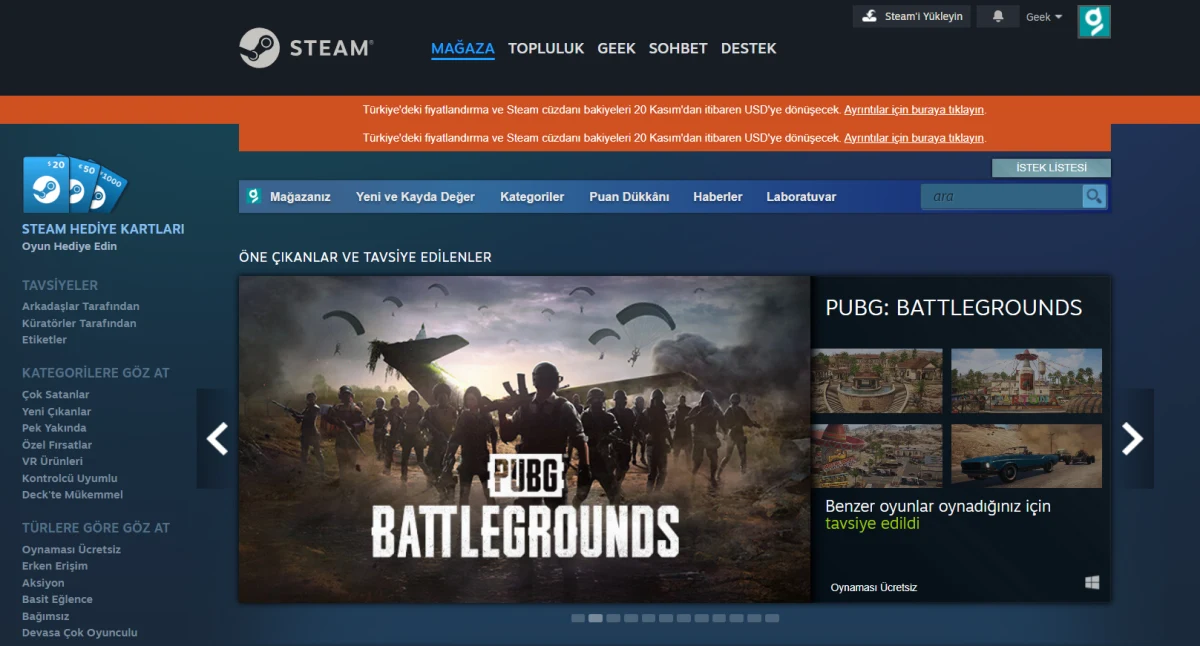This screenshot has width=1200, height=646.
Task: Open the Mağazanız store menu
Action: (x=300, y=197)
